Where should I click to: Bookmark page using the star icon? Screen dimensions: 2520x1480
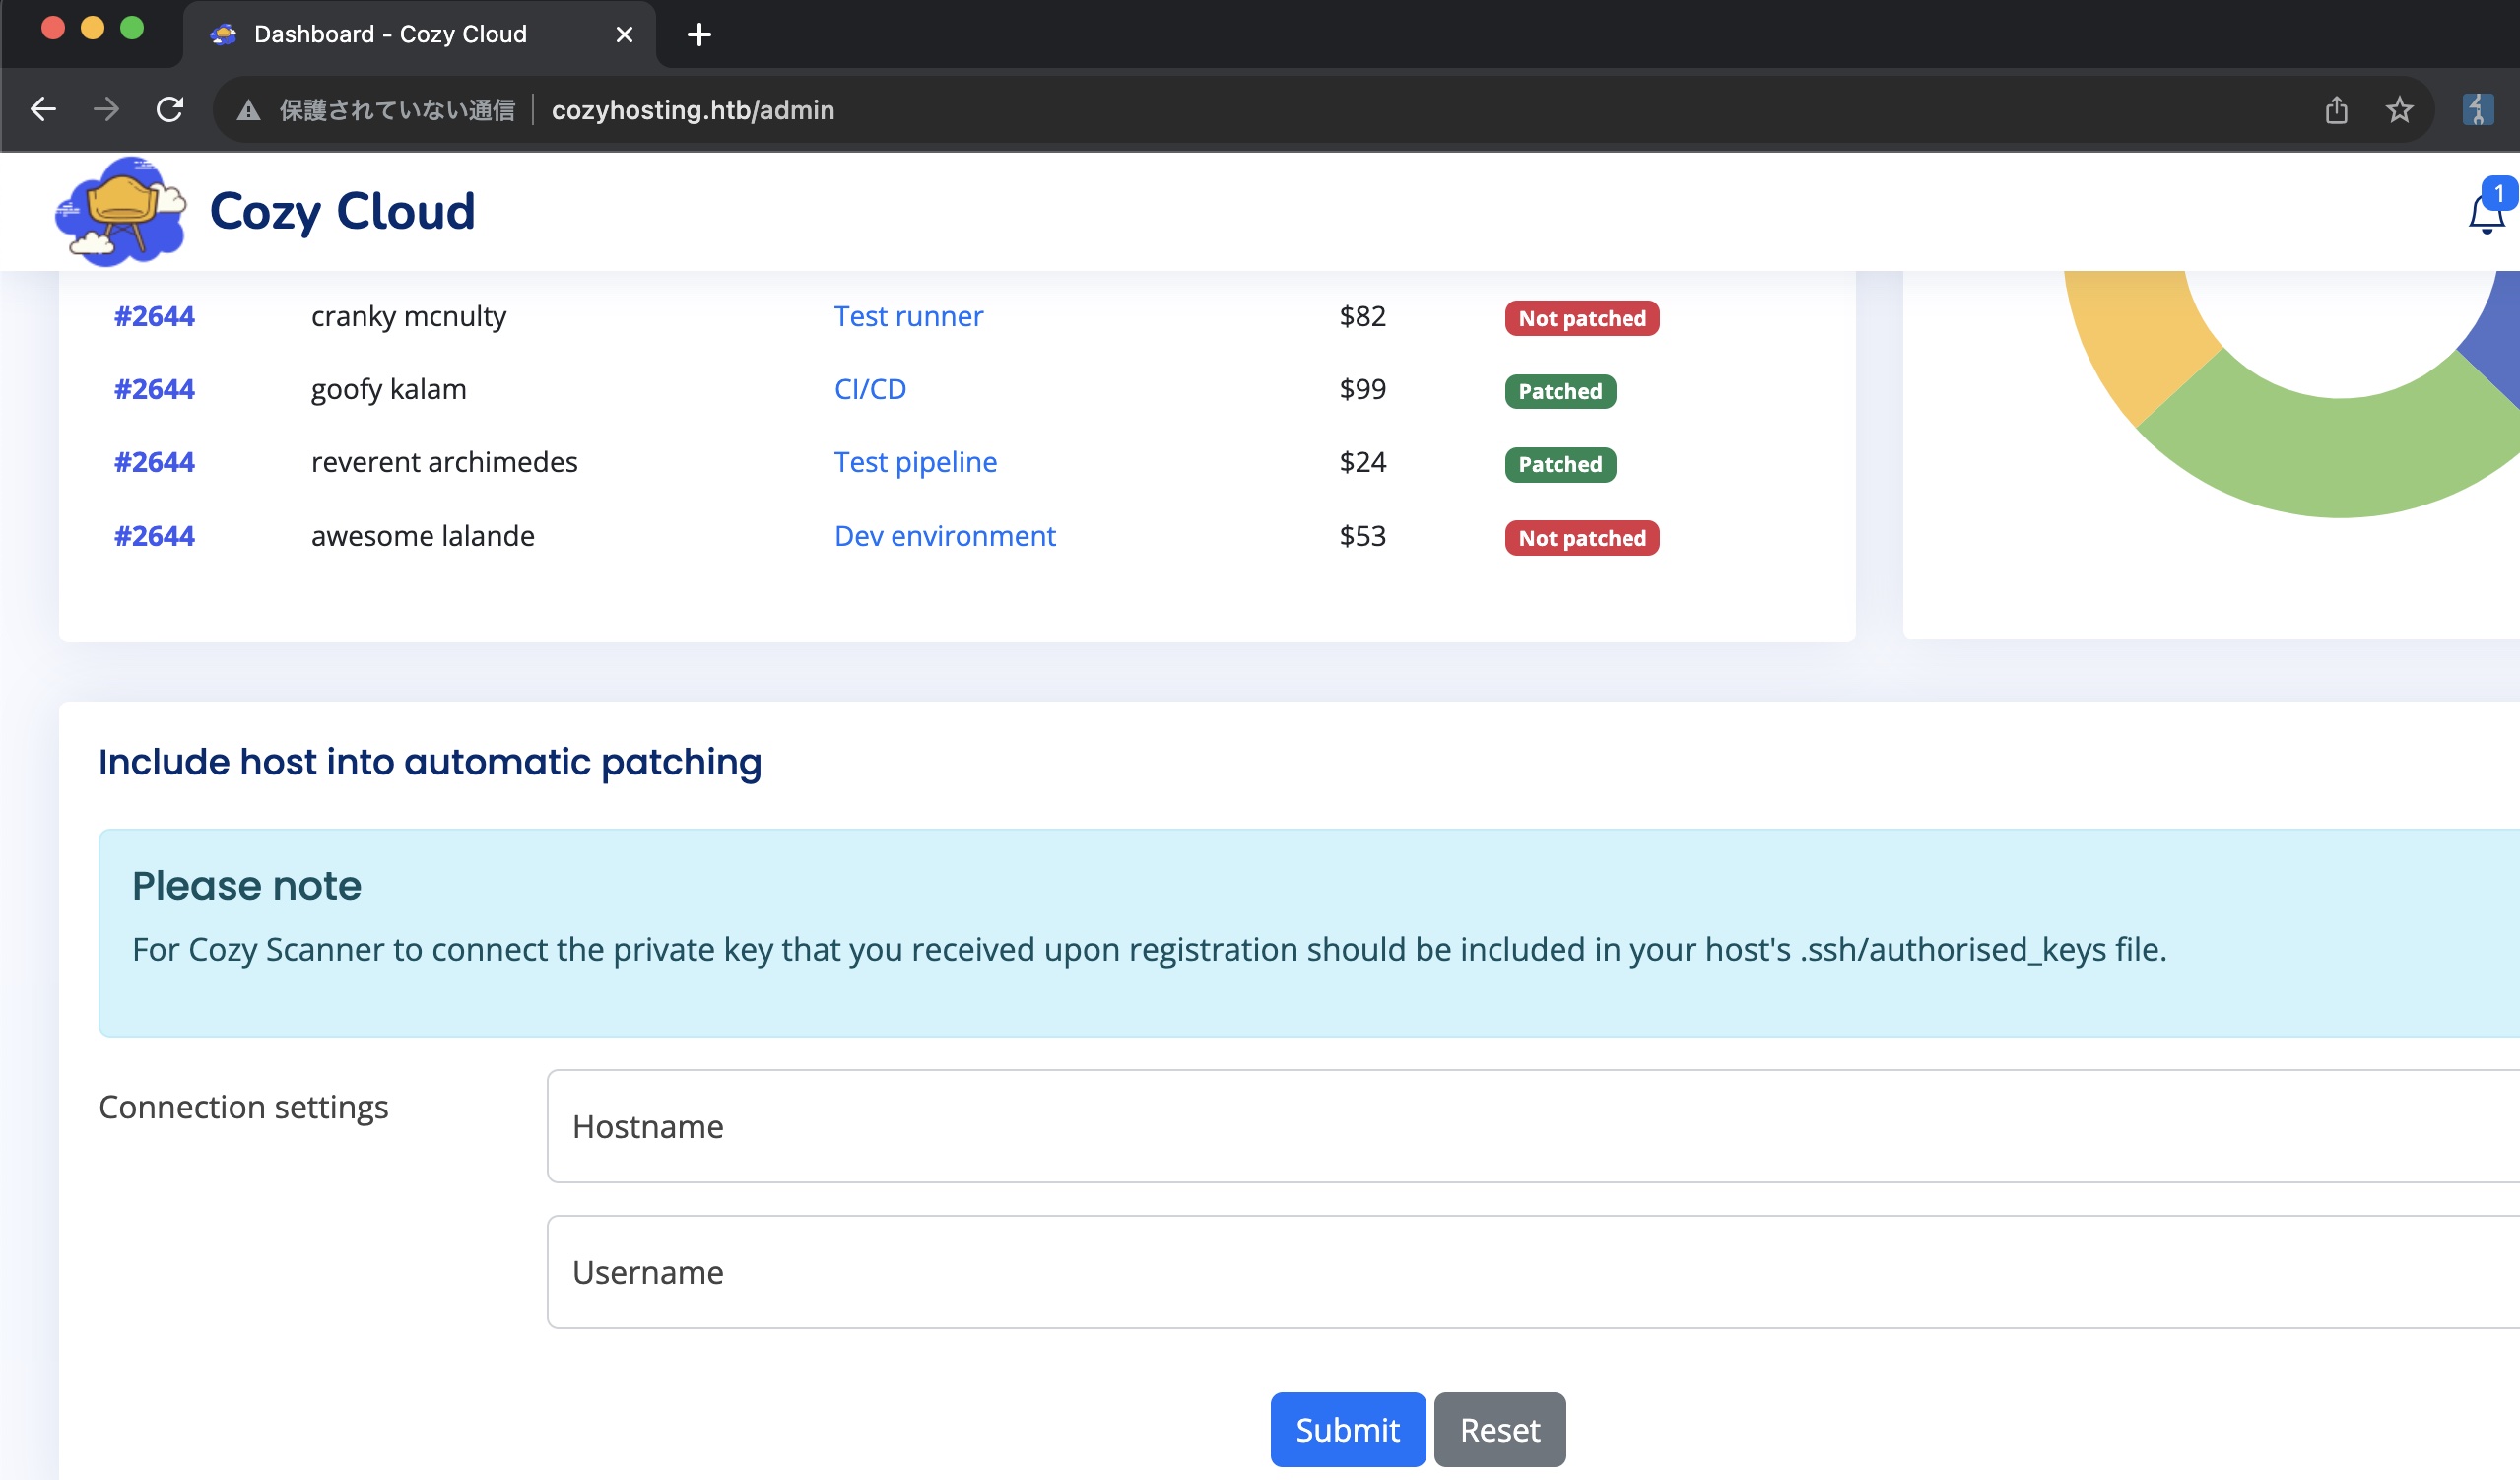pos(2399,109)
